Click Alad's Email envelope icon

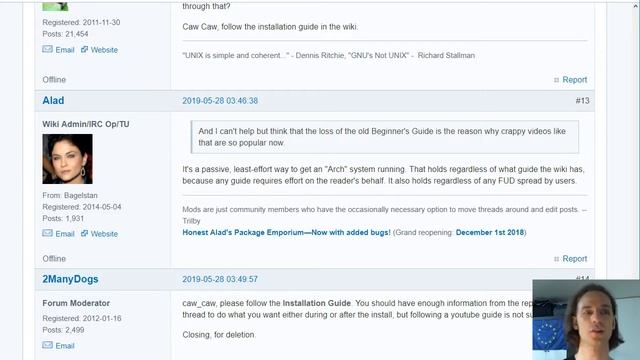(47, 233)
